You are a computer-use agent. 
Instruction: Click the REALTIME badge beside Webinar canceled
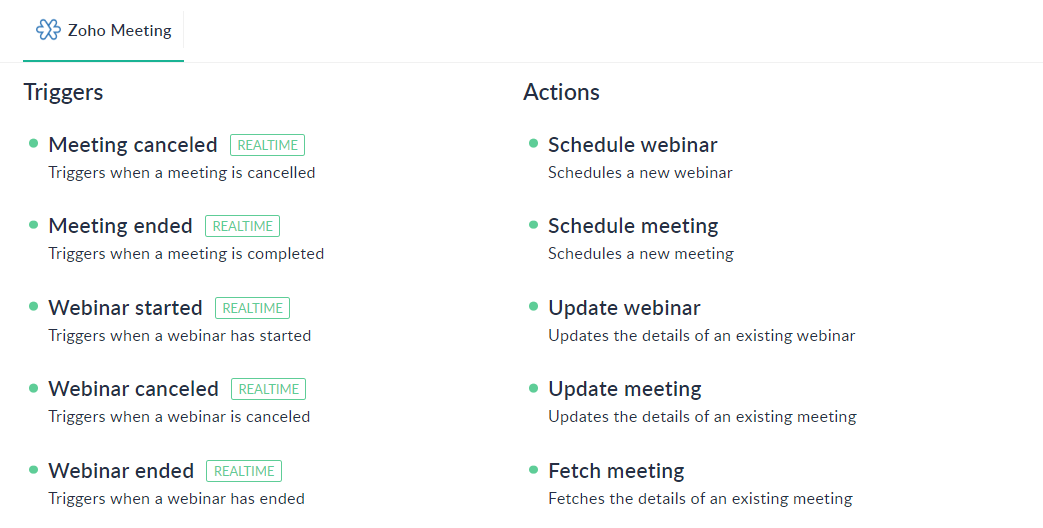(269, 389)
